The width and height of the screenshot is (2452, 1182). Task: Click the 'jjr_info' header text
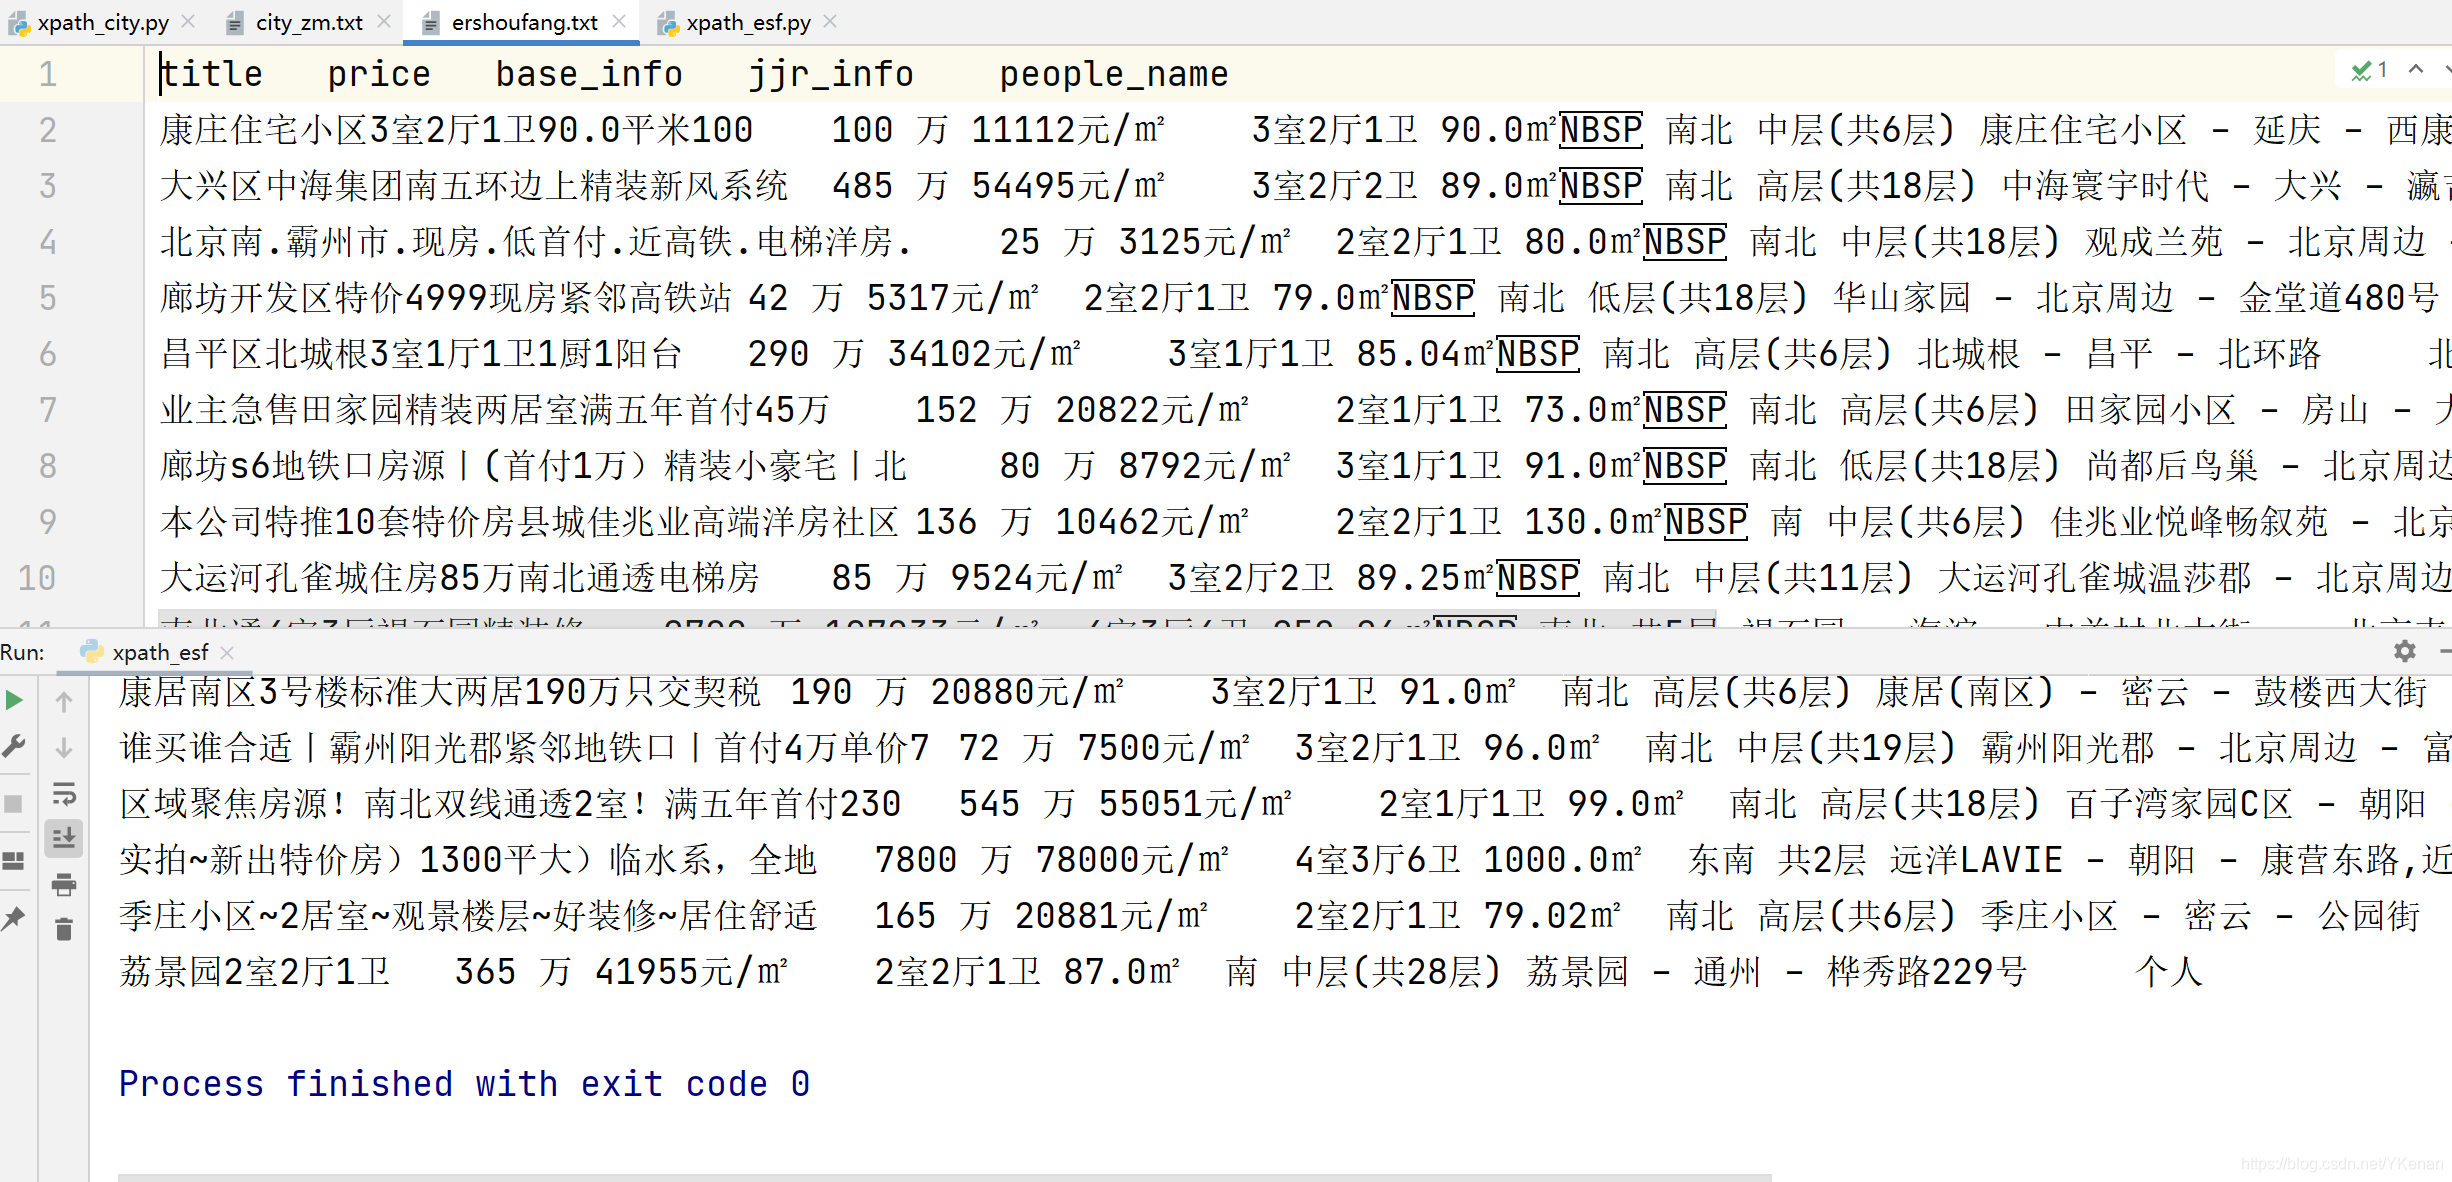(831, 74)
